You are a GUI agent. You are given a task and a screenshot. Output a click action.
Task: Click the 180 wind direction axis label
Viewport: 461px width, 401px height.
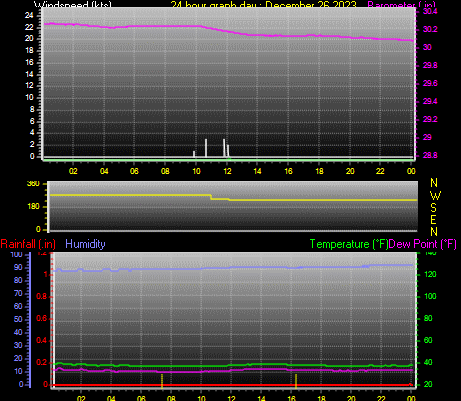click(x=33, y=206)
